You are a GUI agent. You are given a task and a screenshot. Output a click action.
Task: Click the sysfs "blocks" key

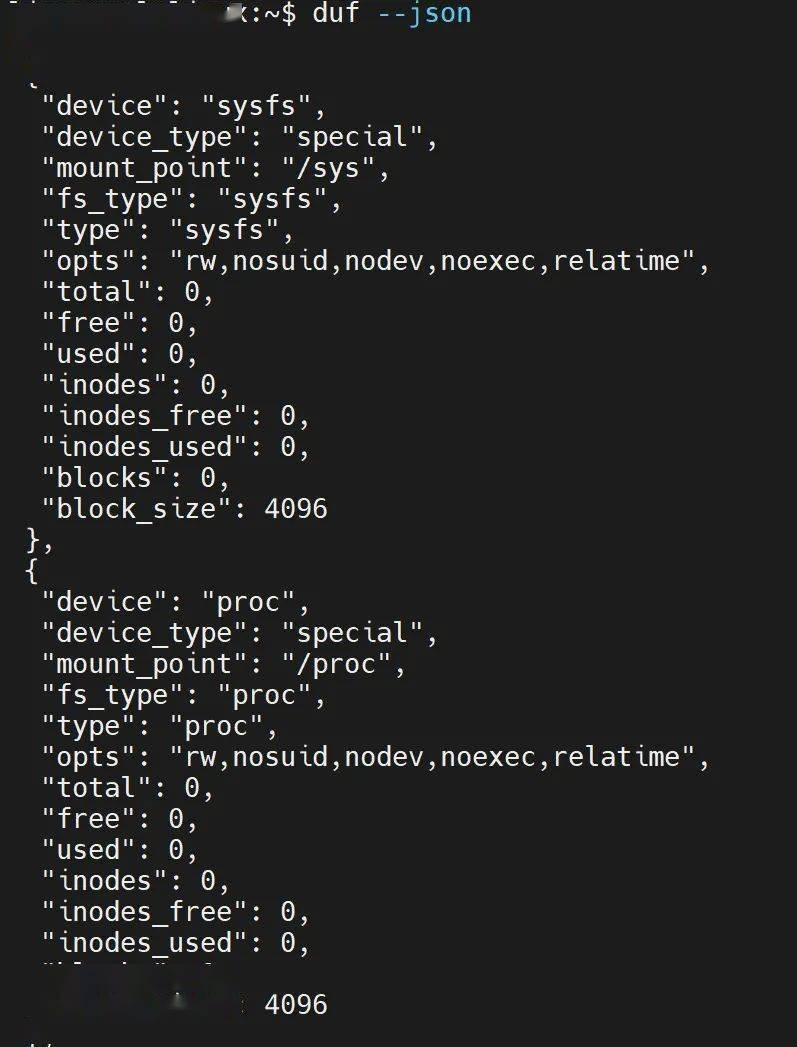coord(104,478)
